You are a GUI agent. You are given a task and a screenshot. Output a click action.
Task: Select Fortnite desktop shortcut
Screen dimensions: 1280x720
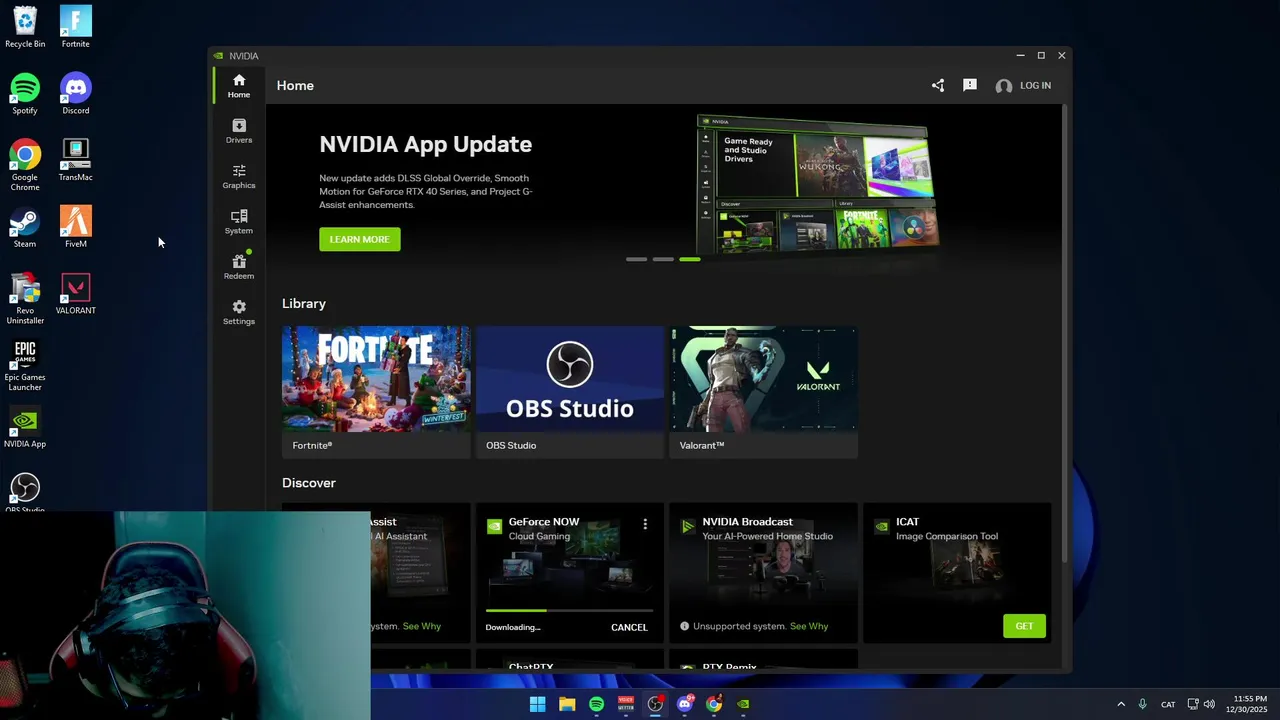(x=76, y=27)
